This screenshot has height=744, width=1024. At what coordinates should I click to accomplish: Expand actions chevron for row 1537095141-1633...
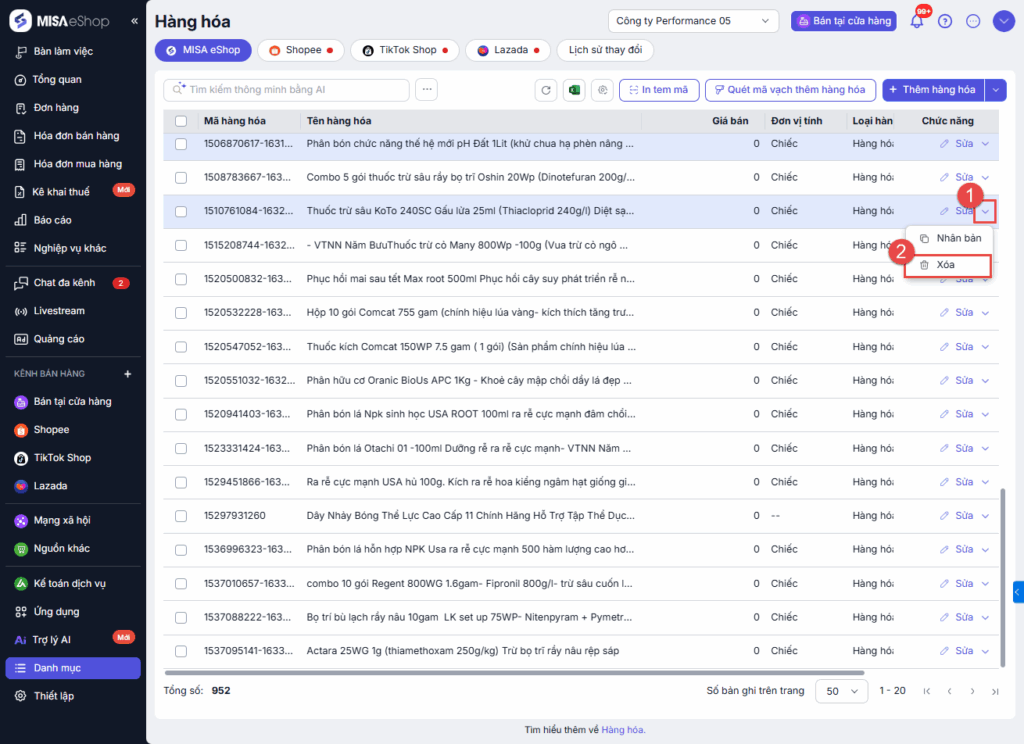(985, 651)
